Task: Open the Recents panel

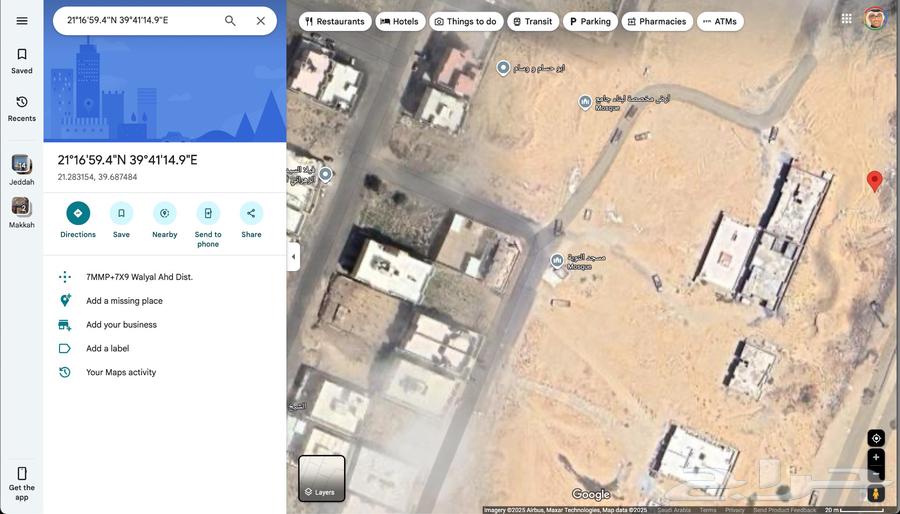Action: coord(22,108)
